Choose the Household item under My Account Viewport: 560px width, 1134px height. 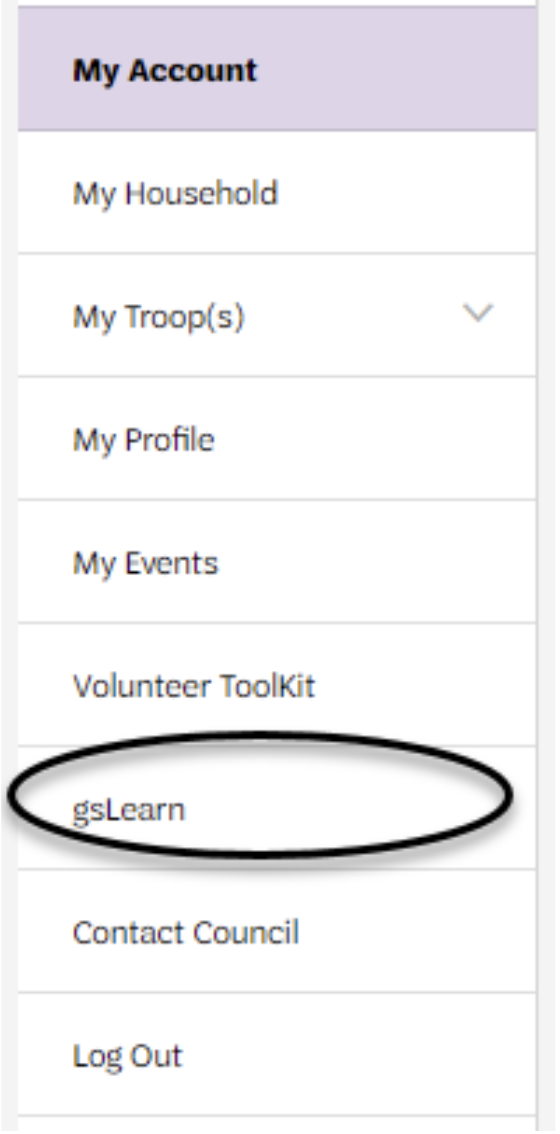[x=277, y=193]
